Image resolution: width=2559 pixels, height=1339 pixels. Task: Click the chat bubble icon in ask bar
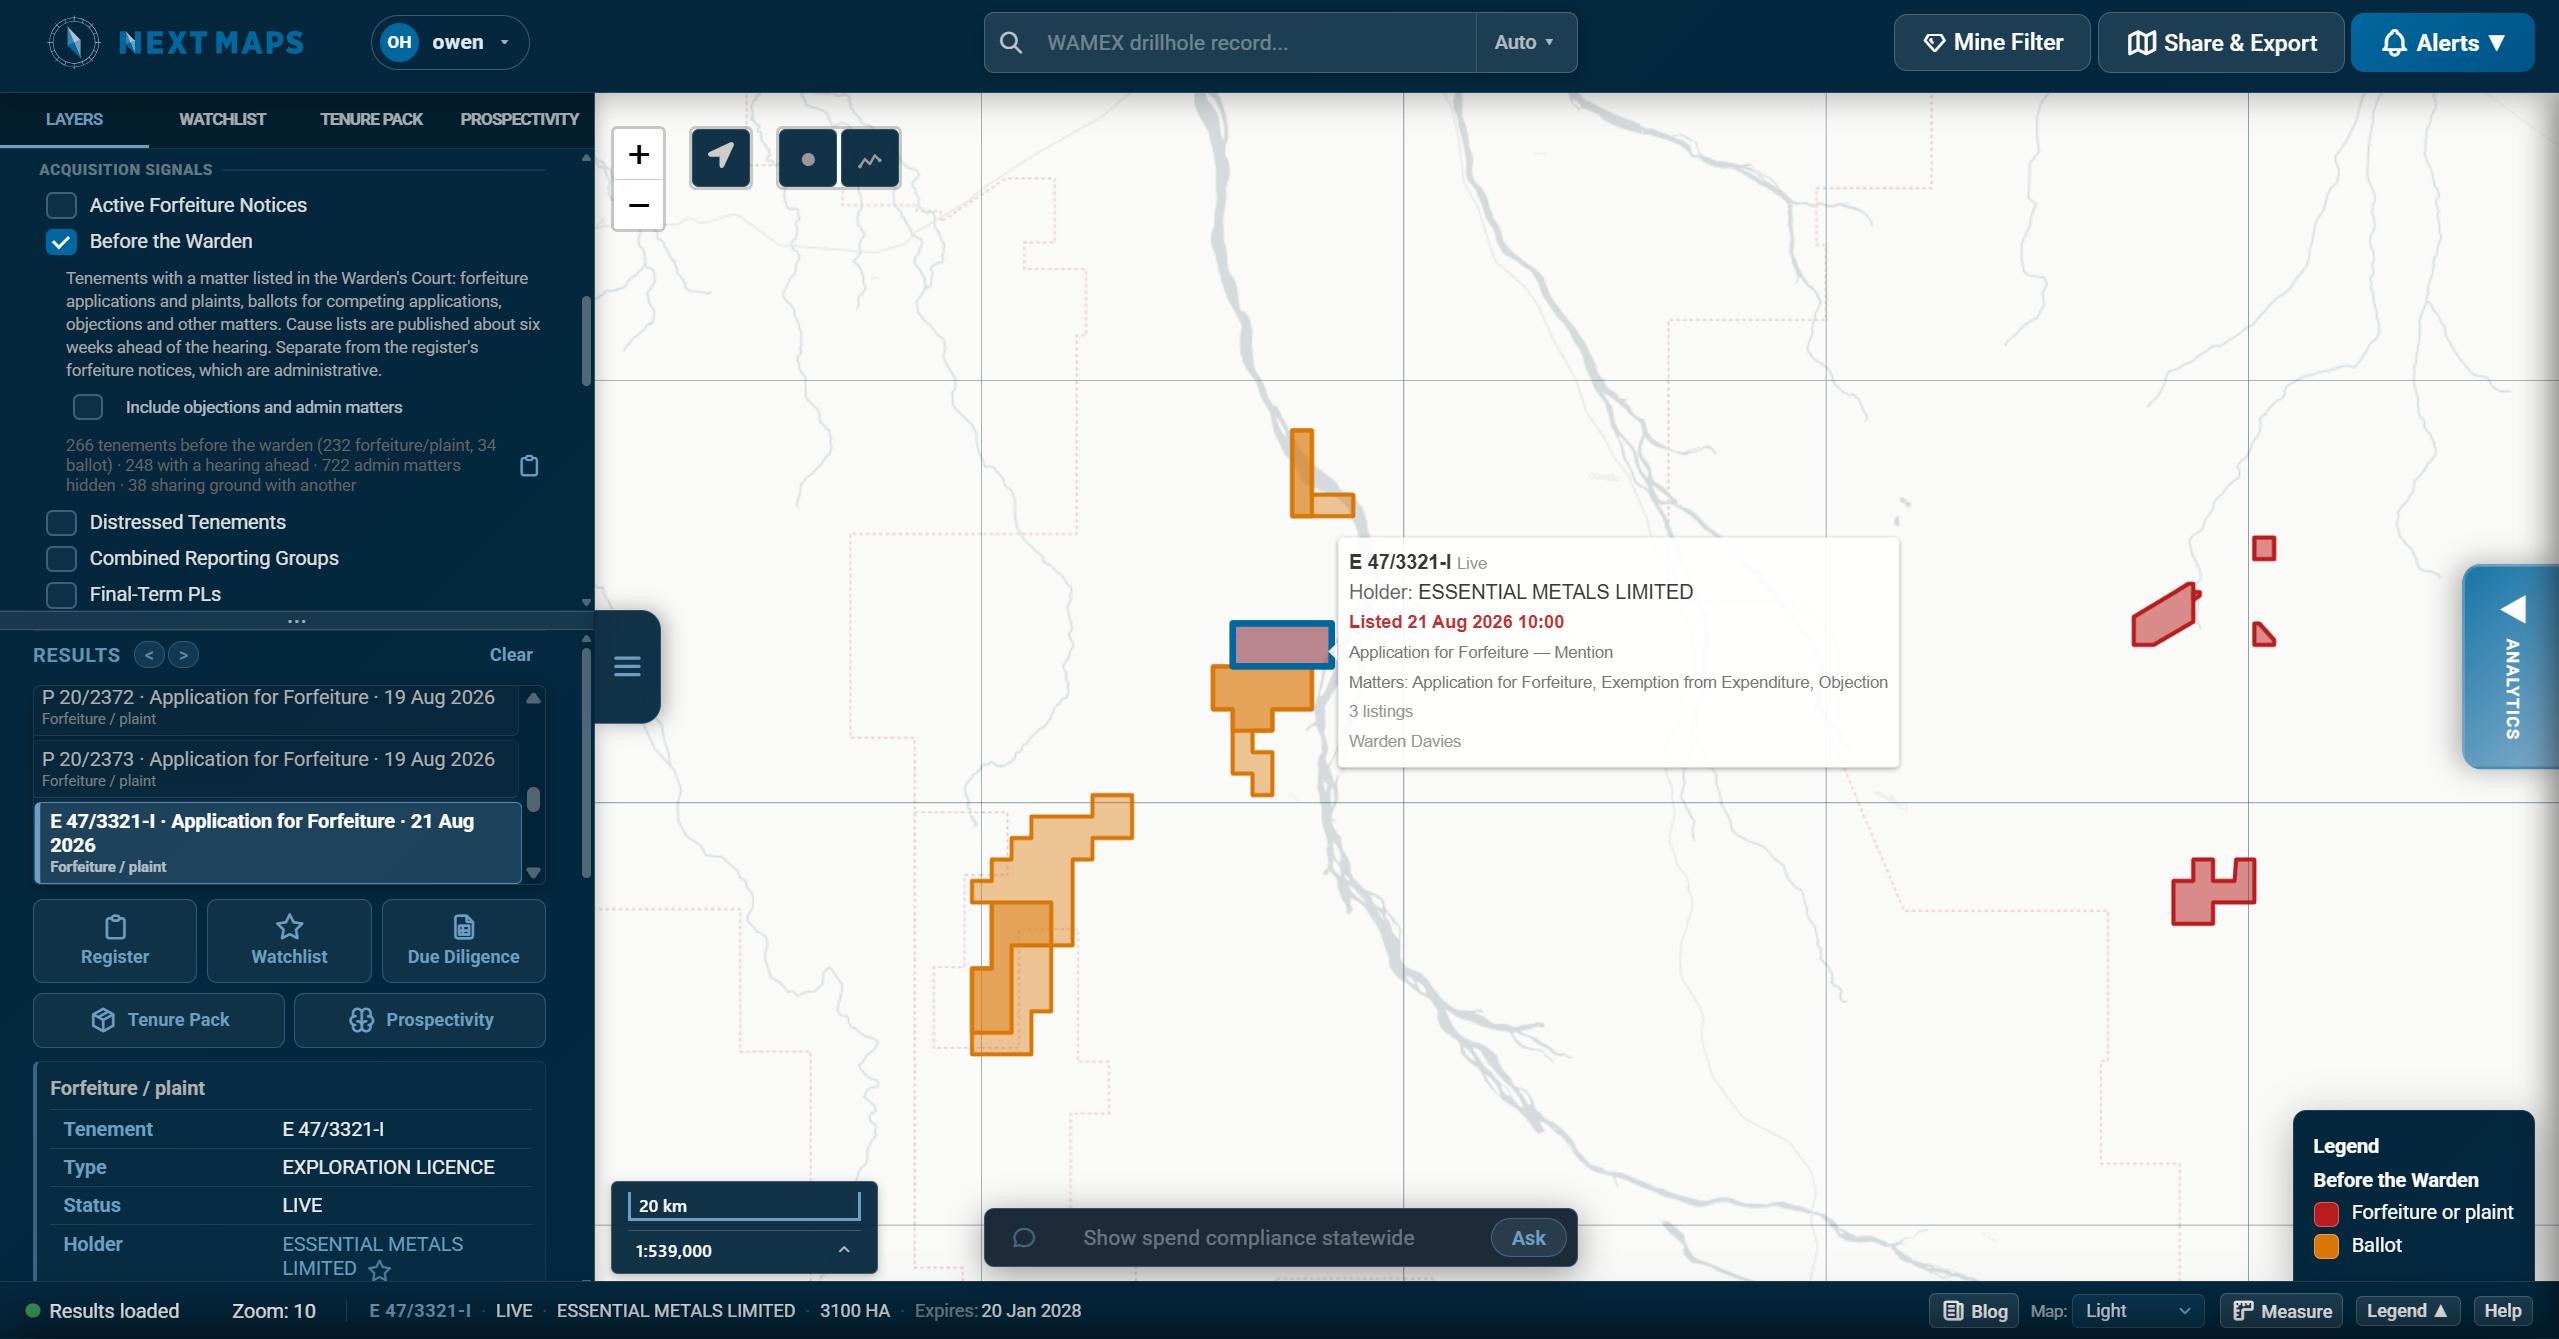[1024, 1238]
